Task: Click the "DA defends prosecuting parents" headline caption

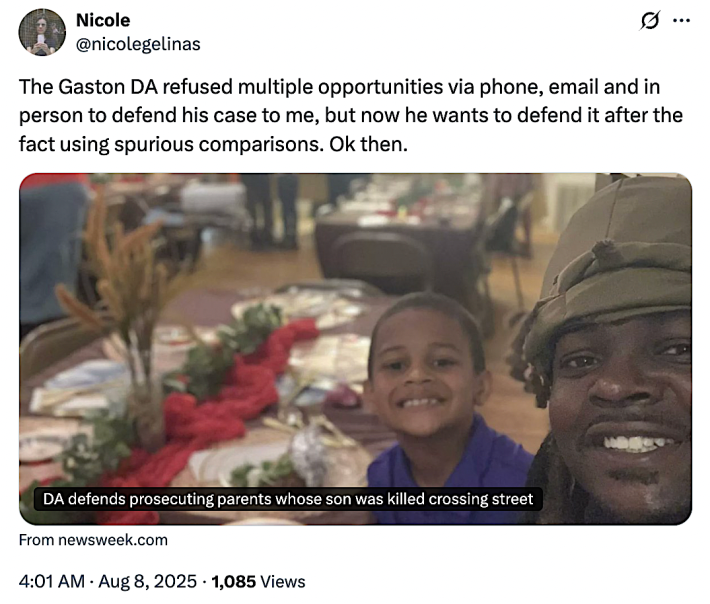Action: coord(288,498)
